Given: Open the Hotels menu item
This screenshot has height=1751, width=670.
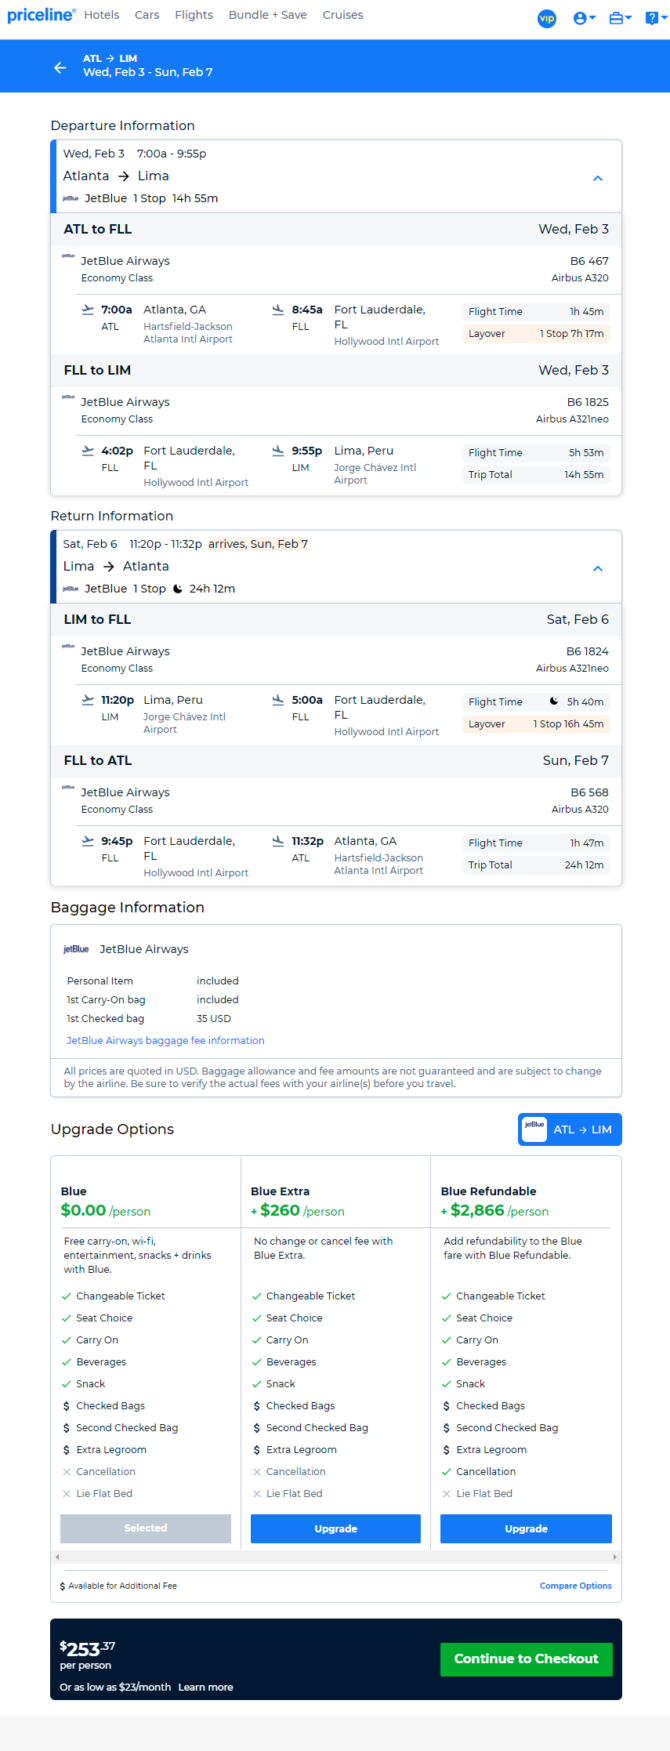Looking at the screenshot, I should [102, 15].
